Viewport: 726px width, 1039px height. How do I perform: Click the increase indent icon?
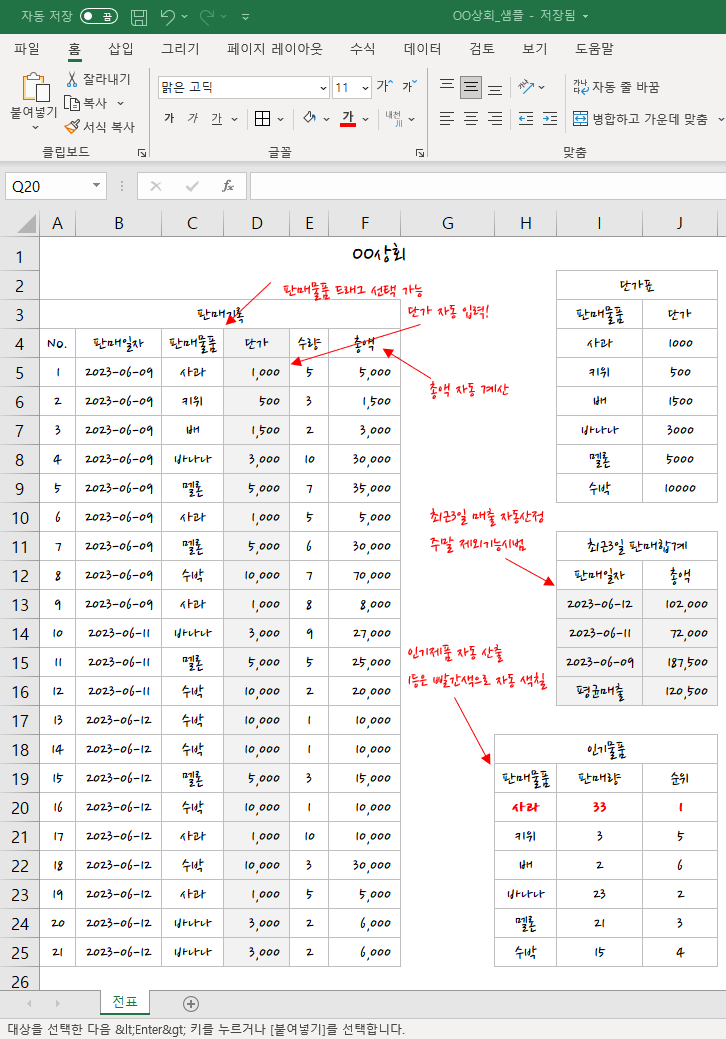(549, 119)
